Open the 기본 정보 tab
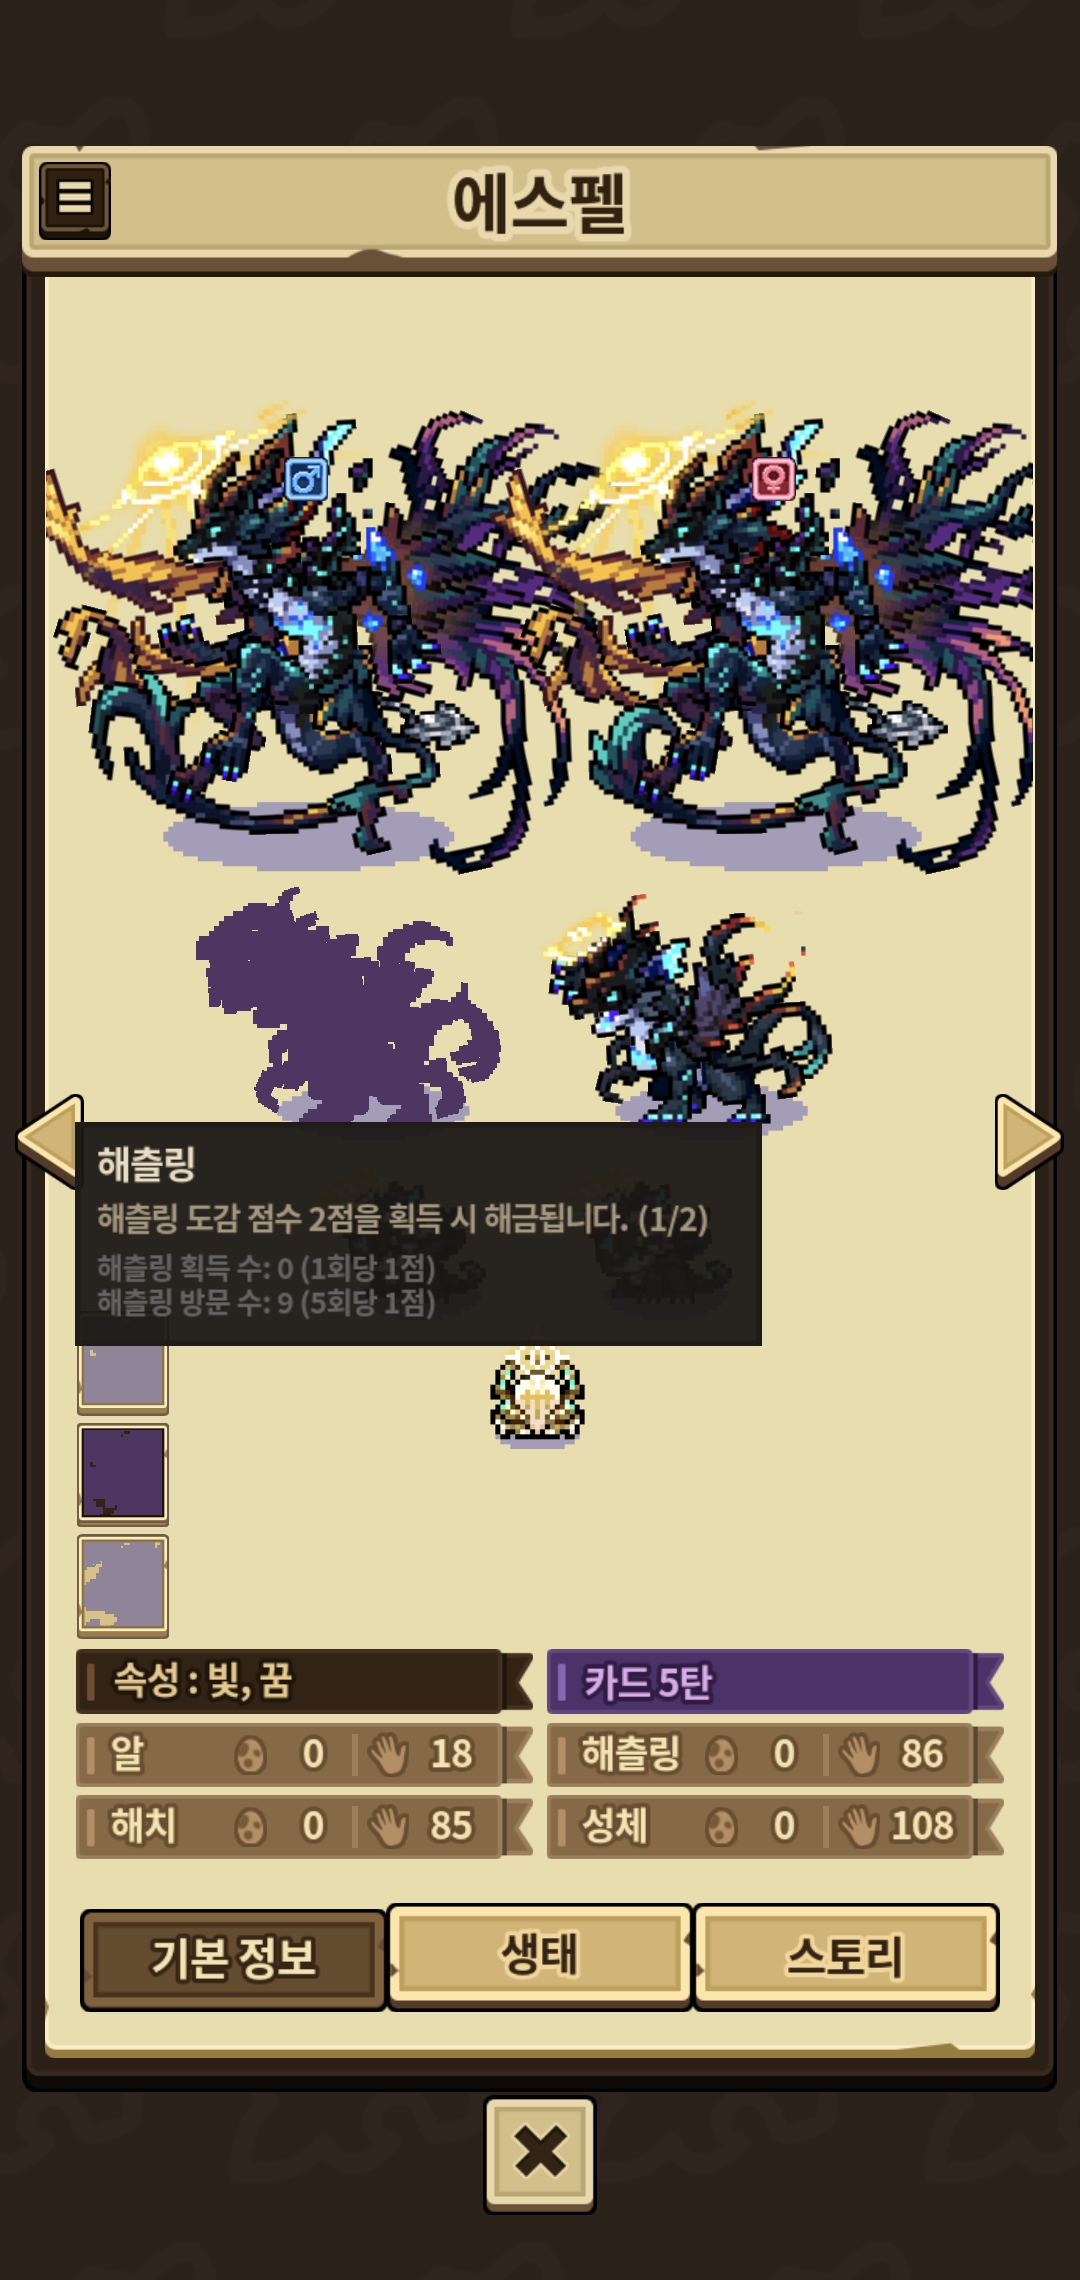Image resolution: width=1080 pixels, height=2280 pixels. point(233,1958)
